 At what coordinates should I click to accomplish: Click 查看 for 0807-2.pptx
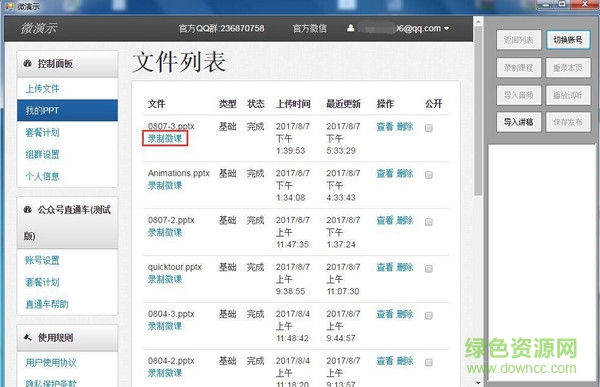(385, 220)
